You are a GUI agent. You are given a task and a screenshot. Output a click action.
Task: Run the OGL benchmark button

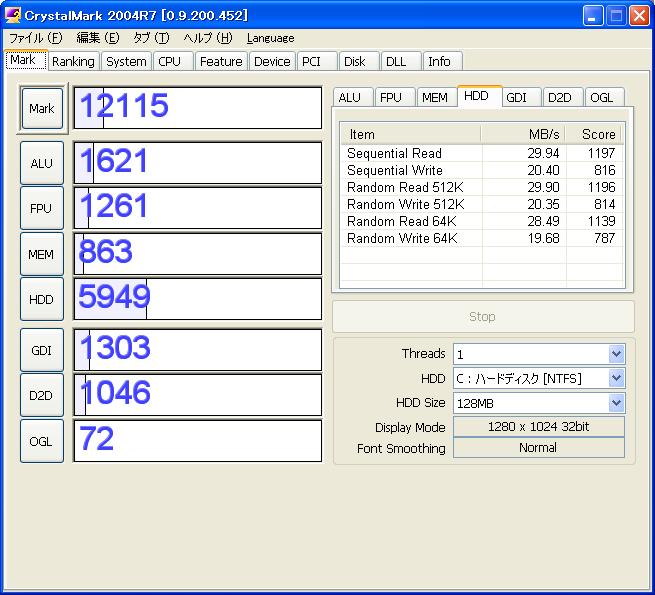[x=42, y=441]
